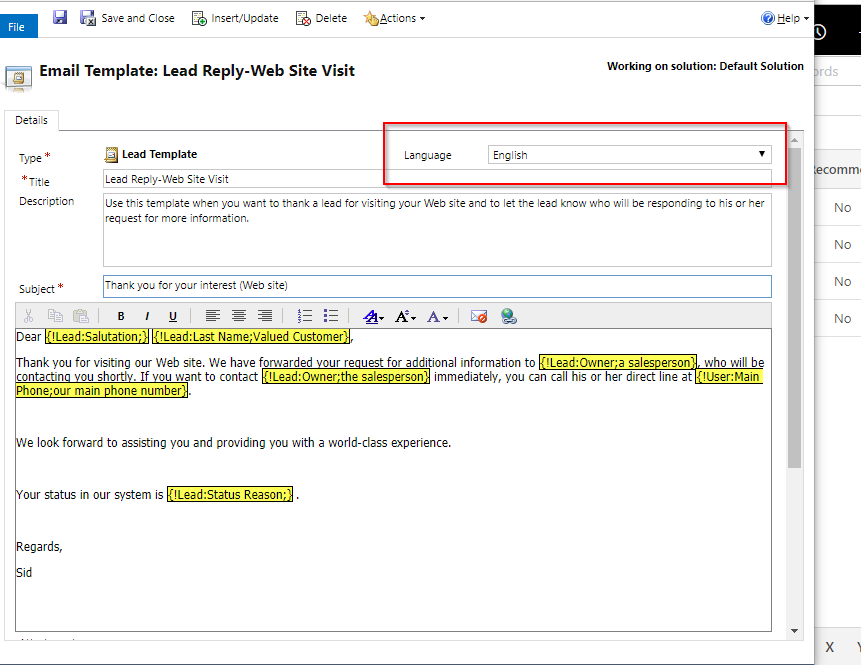Select the Cut icon in the editor toolbar

point(28,316)
